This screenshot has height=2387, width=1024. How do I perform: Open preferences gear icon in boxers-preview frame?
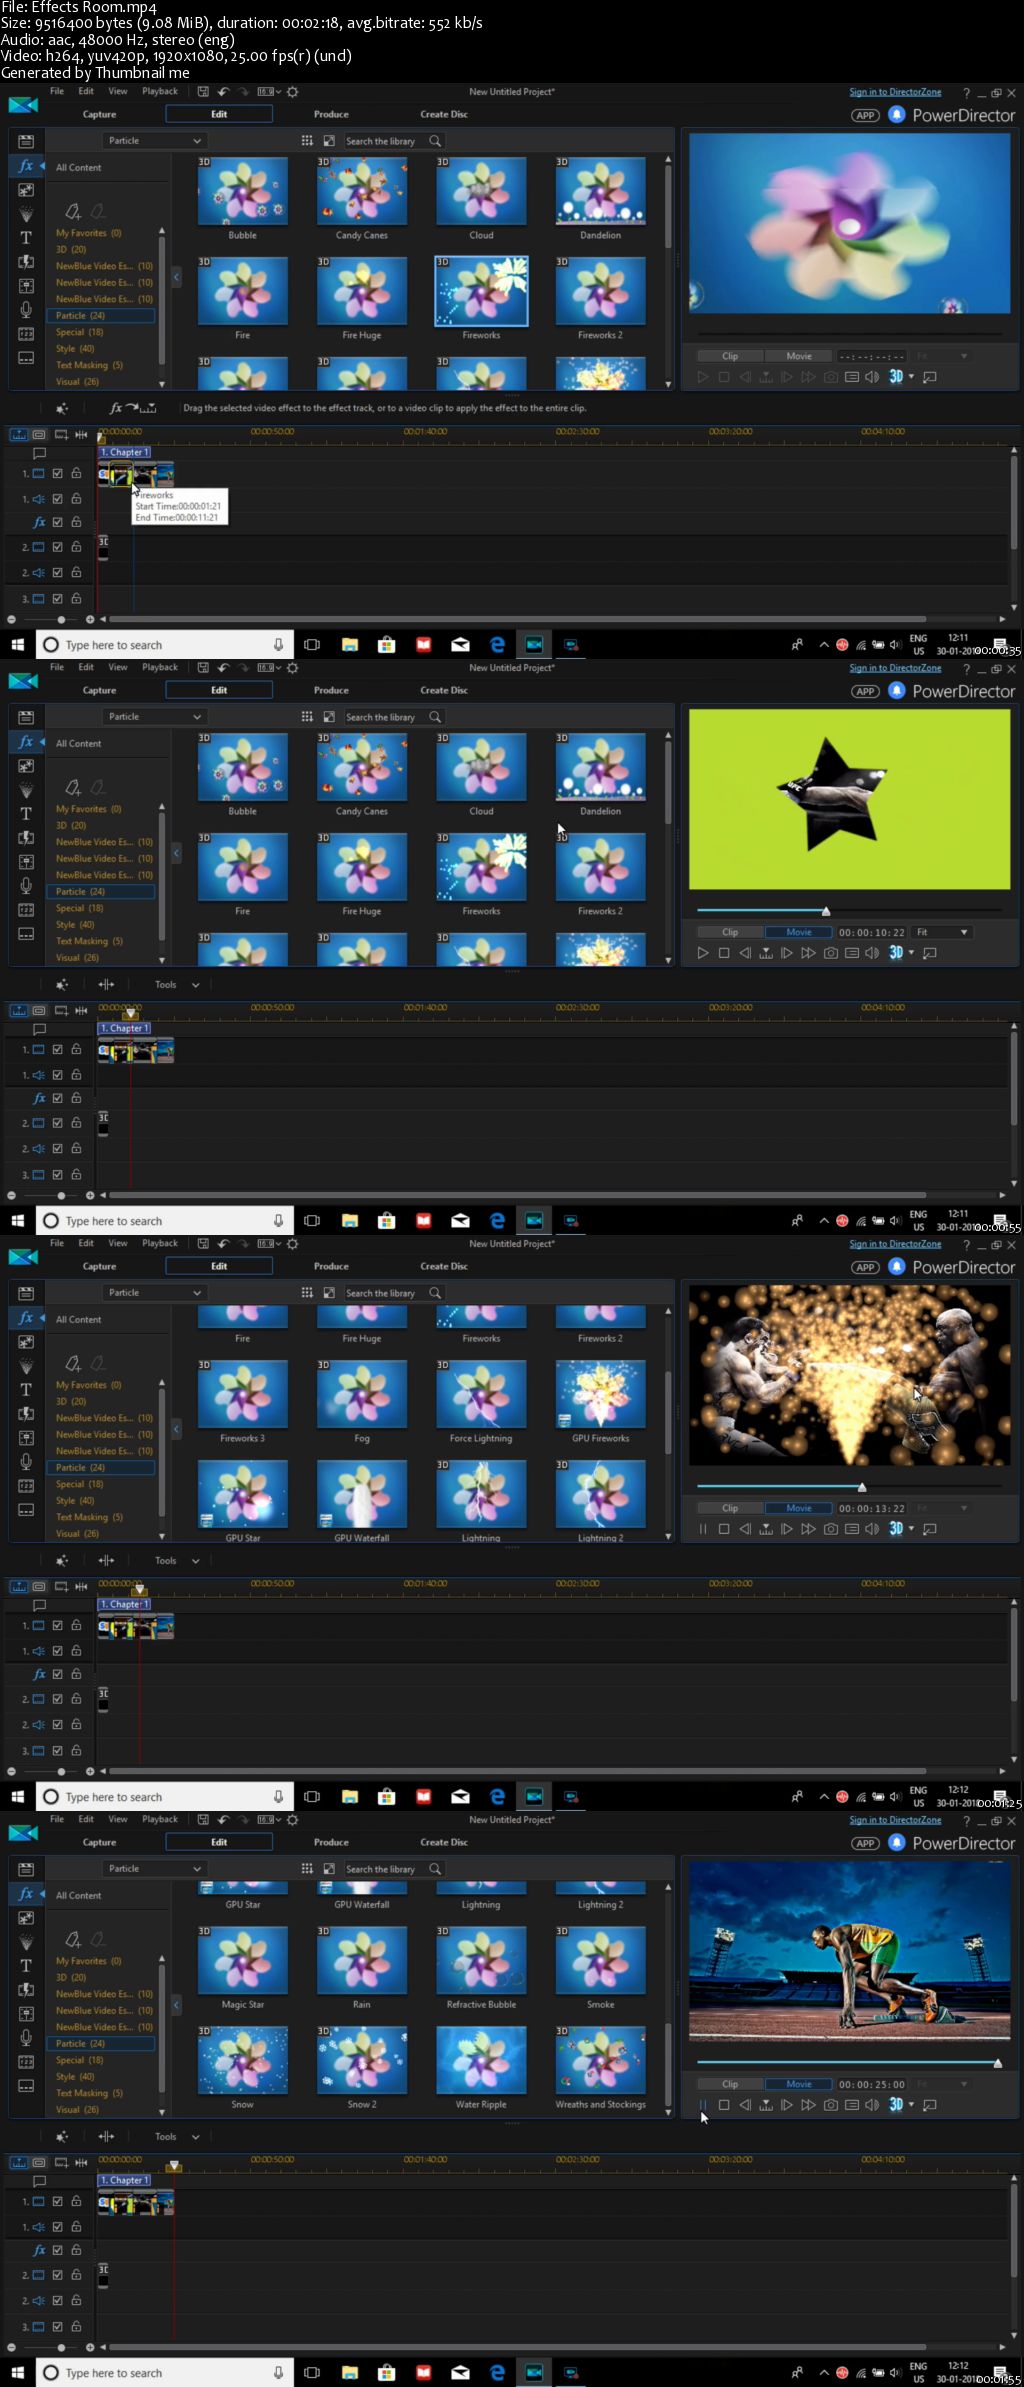[x=292, y=1243]
